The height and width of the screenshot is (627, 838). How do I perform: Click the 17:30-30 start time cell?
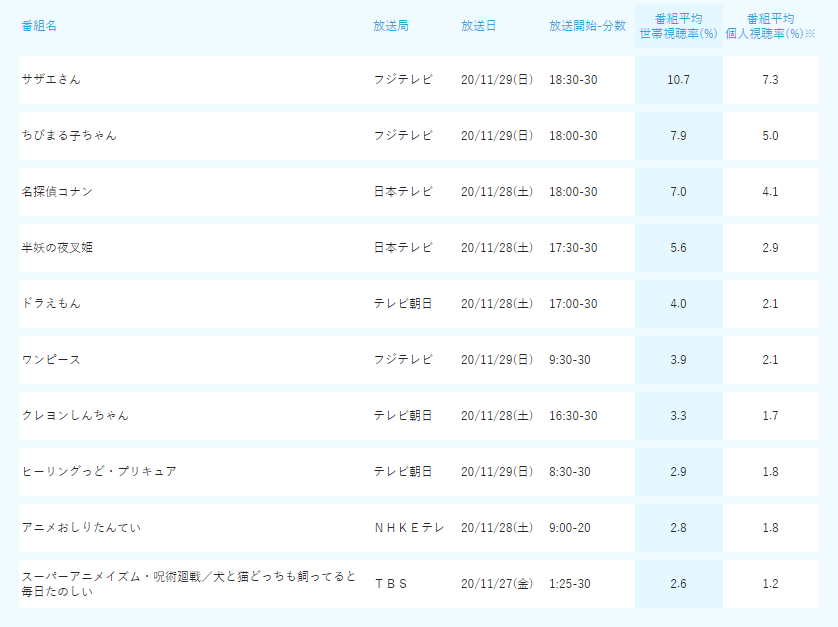pyautogui.click(x=573, y=247)
